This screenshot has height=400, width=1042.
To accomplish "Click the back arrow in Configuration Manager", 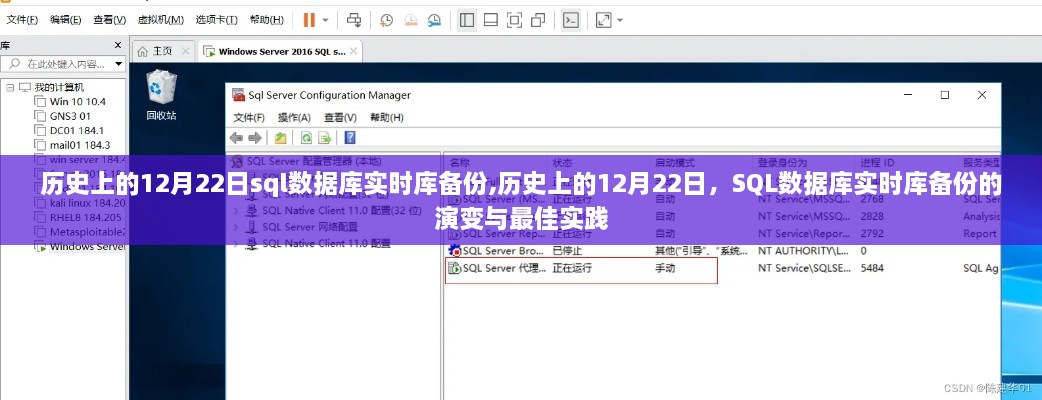I will click(x=237, y=138).
